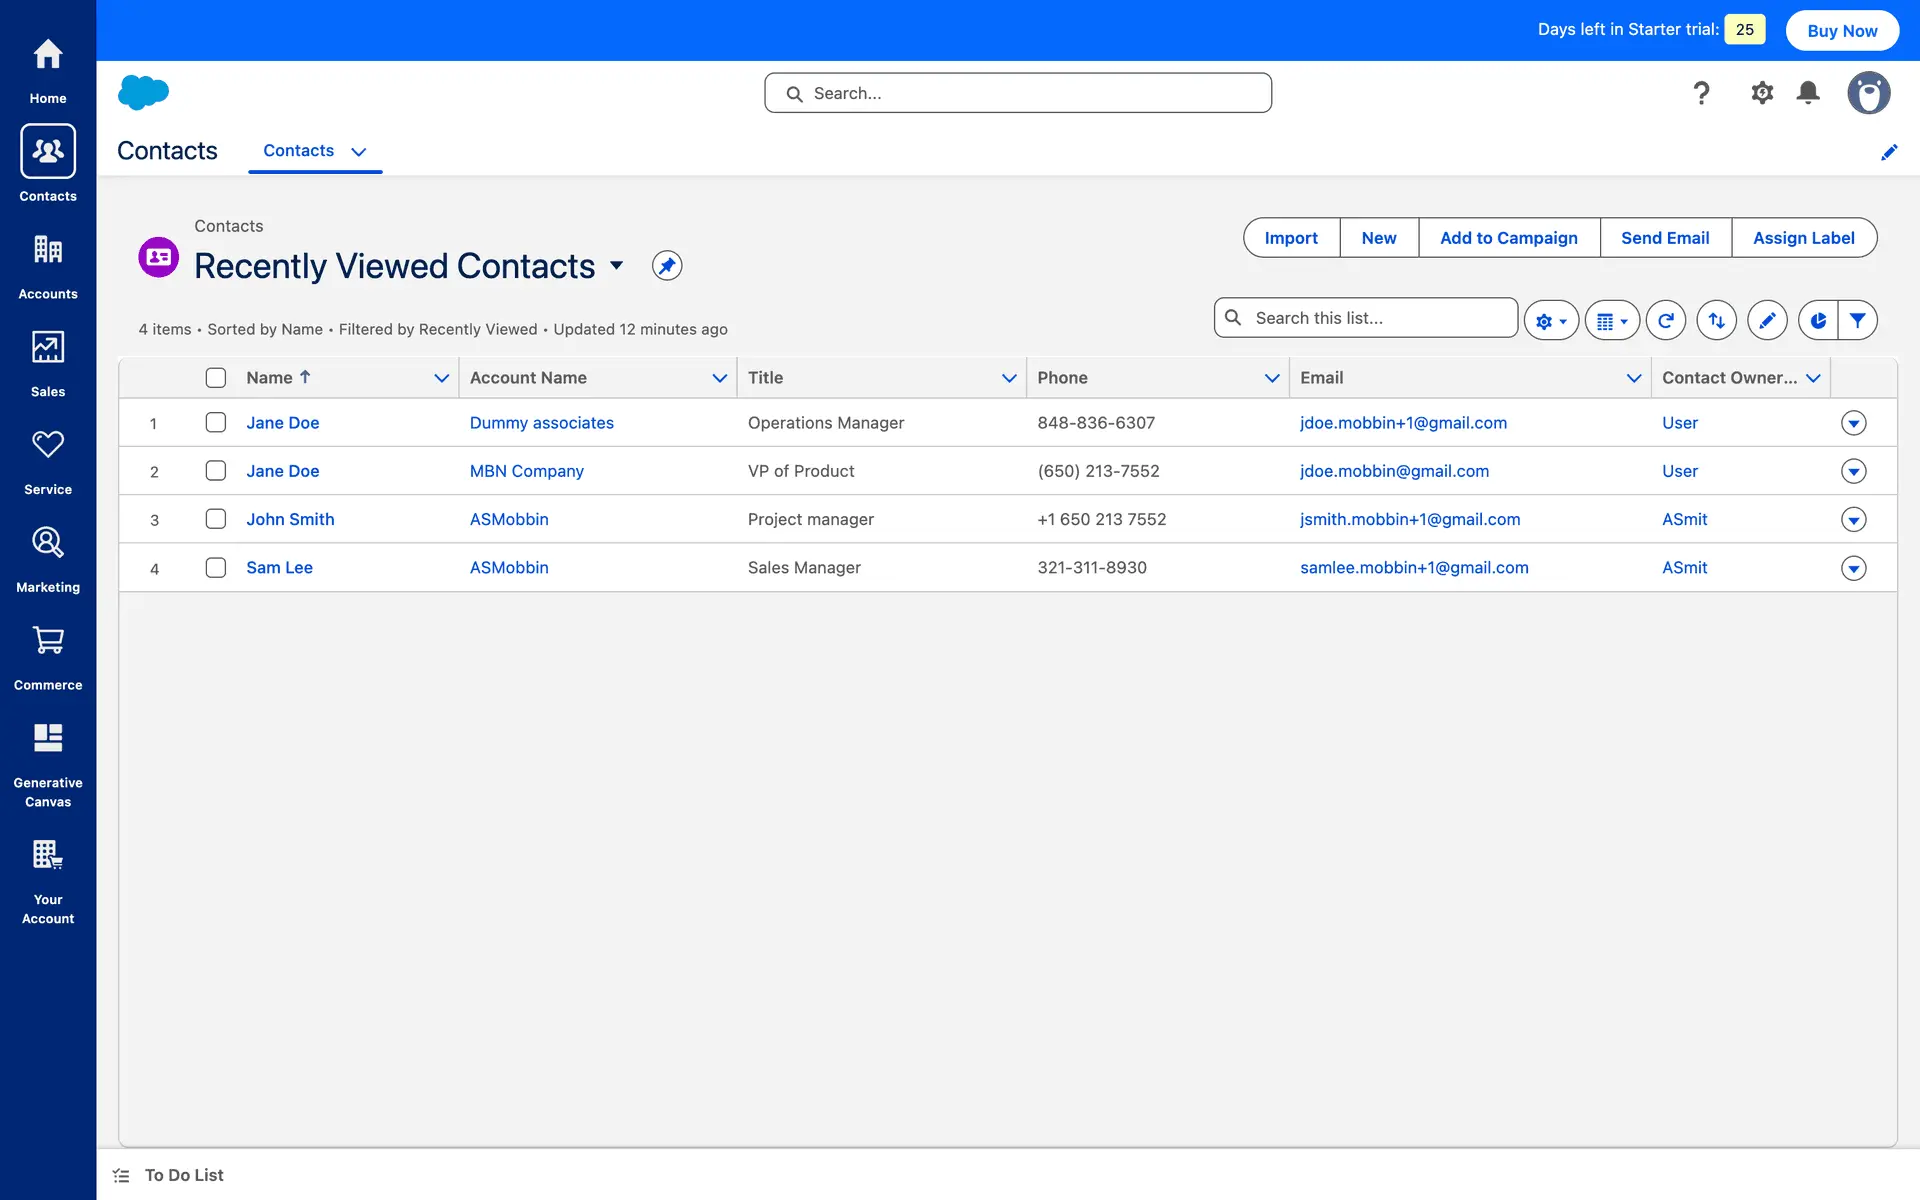Focus the Search this list field
Viewport: 1920px width, 1200px height.
click(1378, 318)
